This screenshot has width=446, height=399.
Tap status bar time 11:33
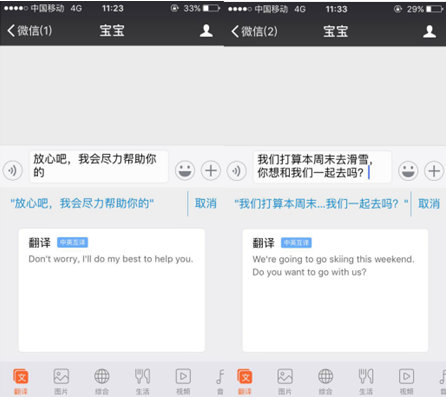(336, 9)
